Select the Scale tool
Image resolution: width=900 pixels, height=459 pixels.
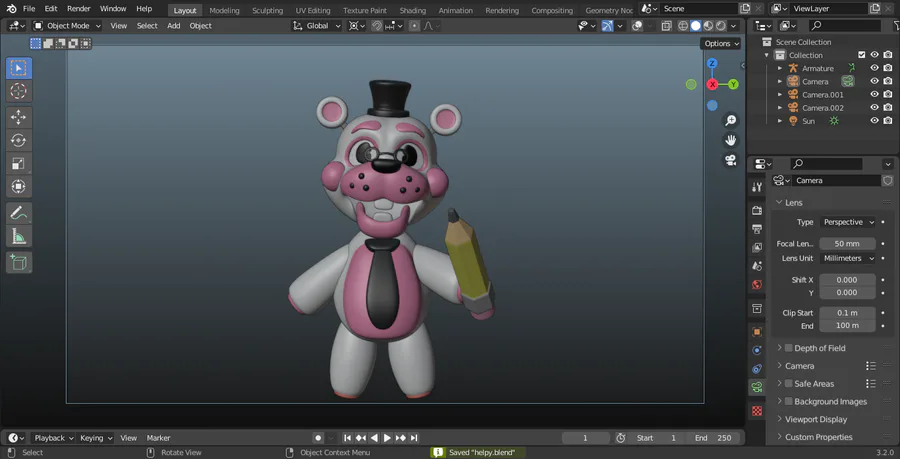[19, 163]
